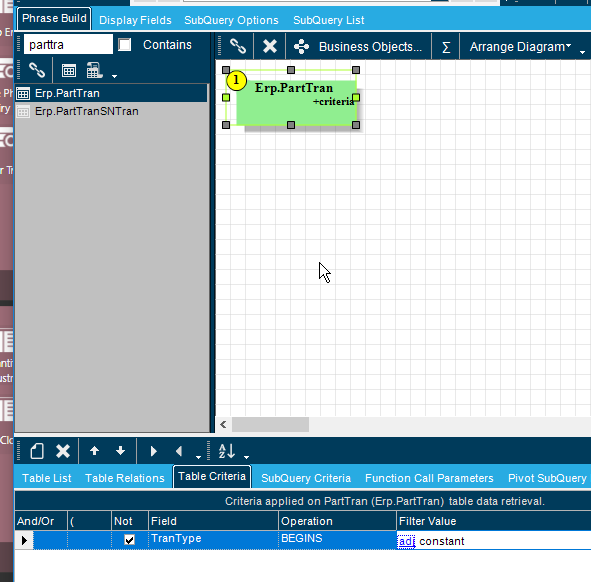Switch to Table Relations tab
591x582 pixels.
(x=125, y=478)
